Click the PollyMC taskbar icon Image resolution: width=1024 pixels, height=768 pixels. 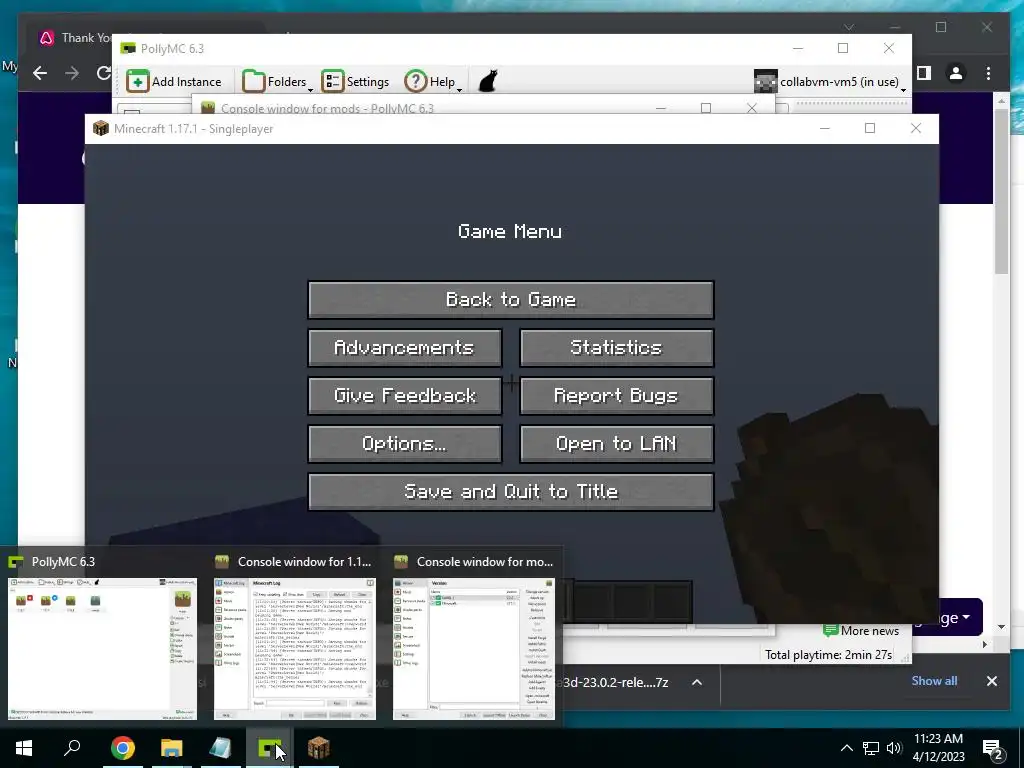(x=269, y=748)
